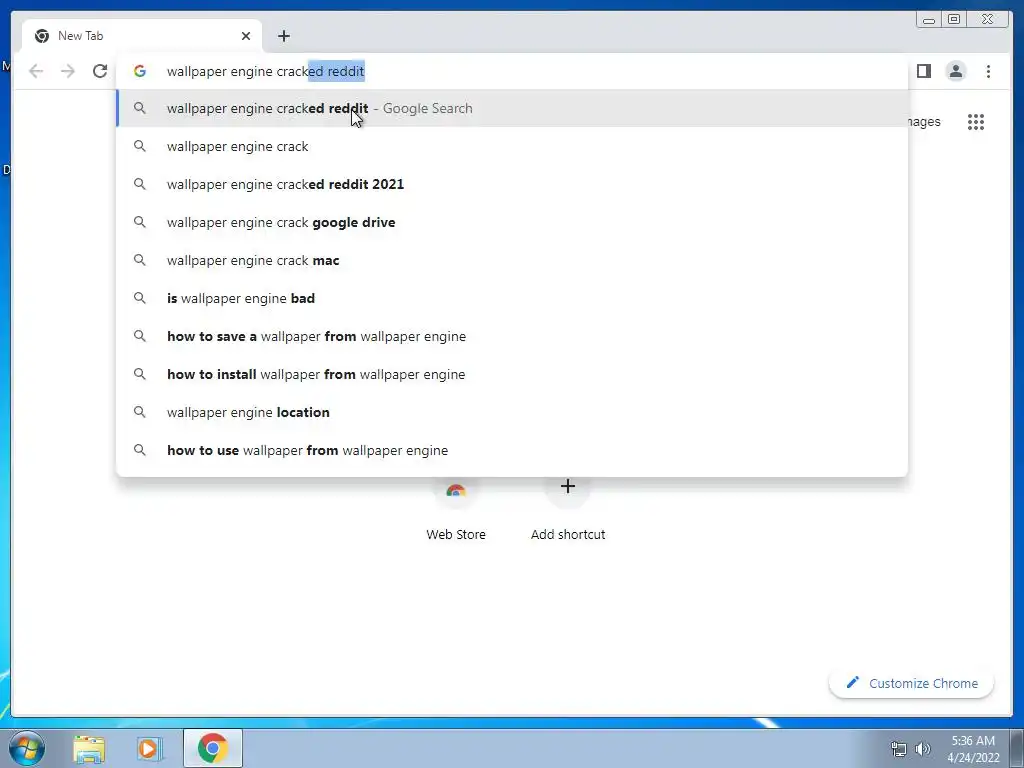Choose suggestion 'wallpaper engine crack google drive'

click(x=512, y=222)
